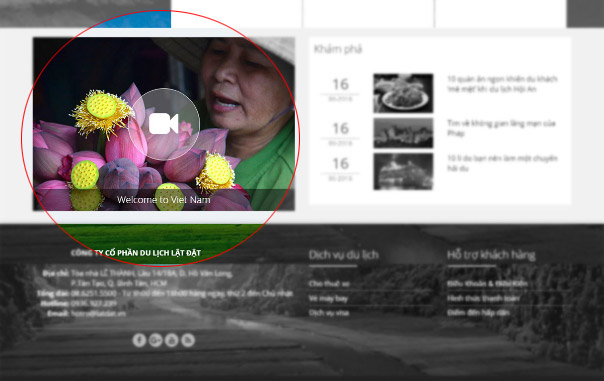Open the 'Điều Khoản & Điều Kiện' footer link
604x381 pixels.
487,284
